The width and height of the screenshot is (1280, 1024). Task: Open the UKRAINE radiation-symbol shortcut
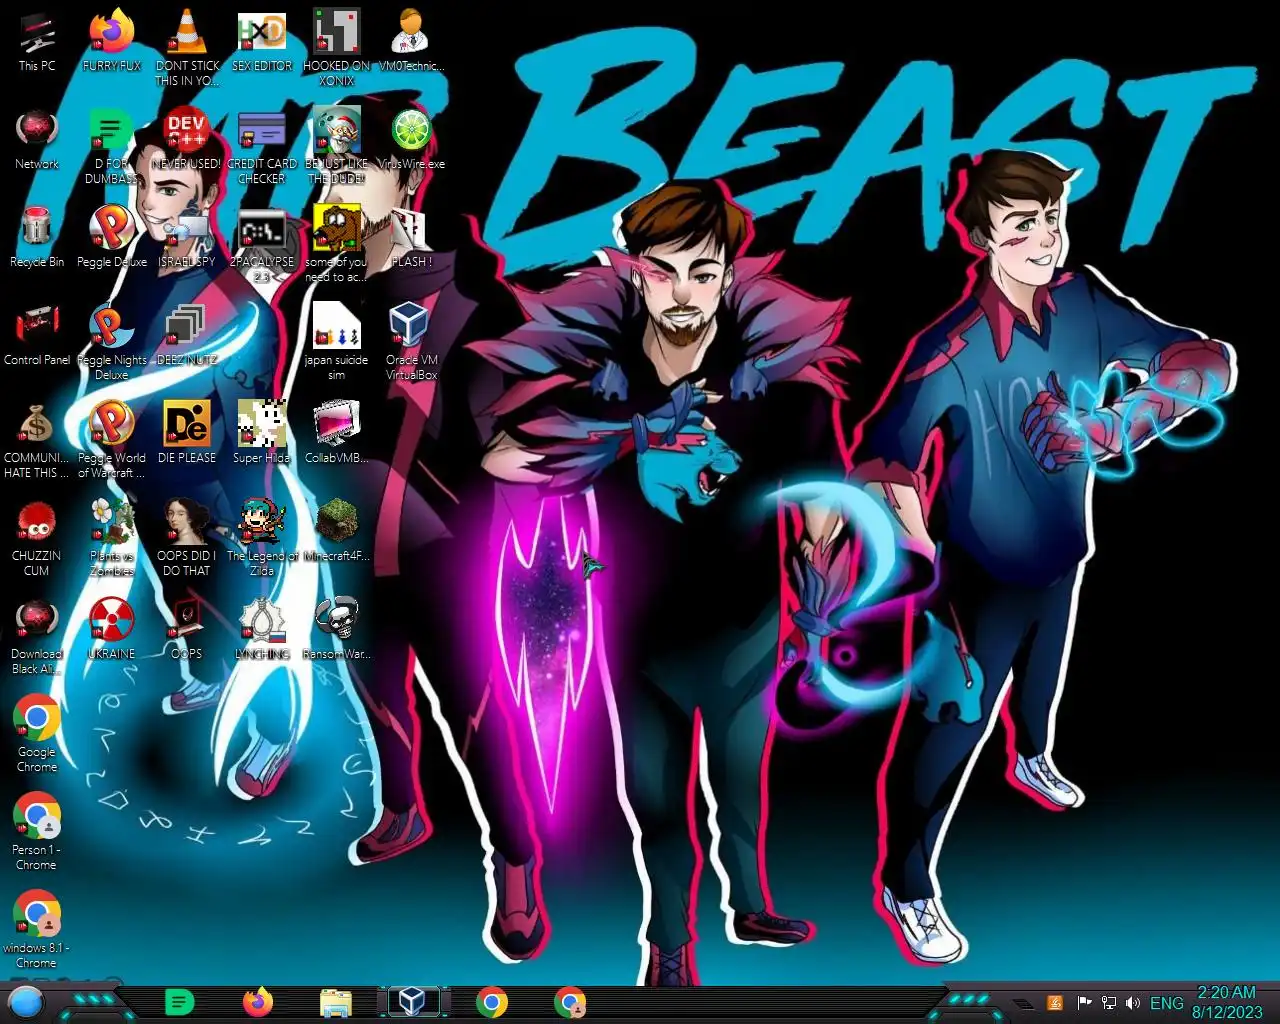pyautogui.click(x=112, y=628)
